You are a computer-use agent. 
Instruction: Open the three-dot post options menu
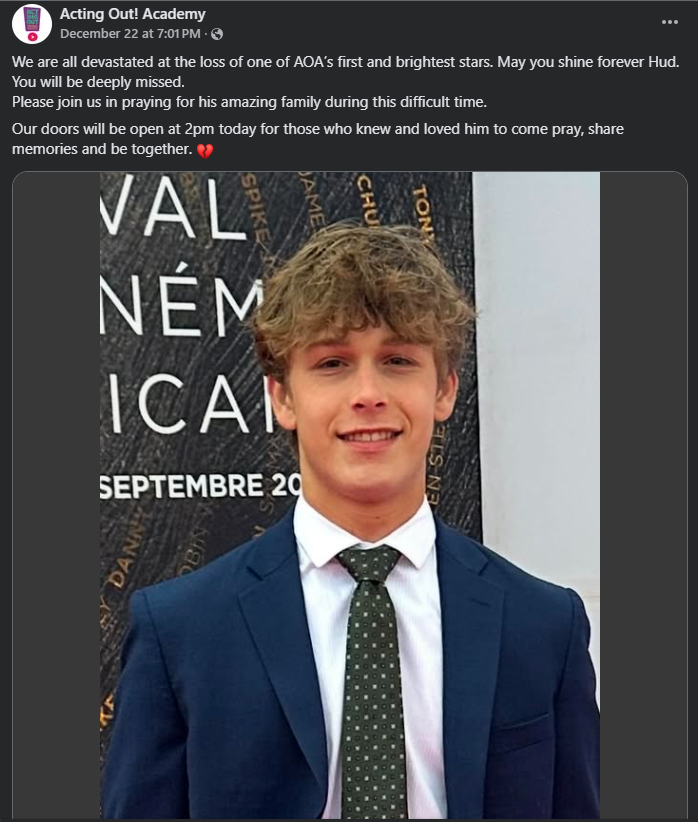click(x=670, y=22)
